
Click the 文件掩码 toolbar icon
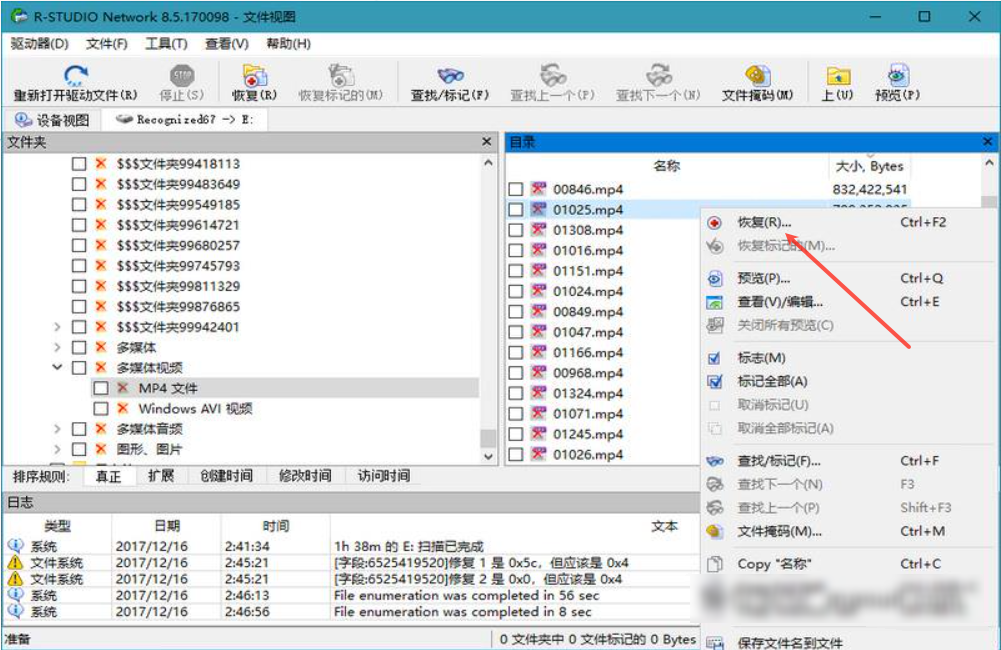coord(757,76)
